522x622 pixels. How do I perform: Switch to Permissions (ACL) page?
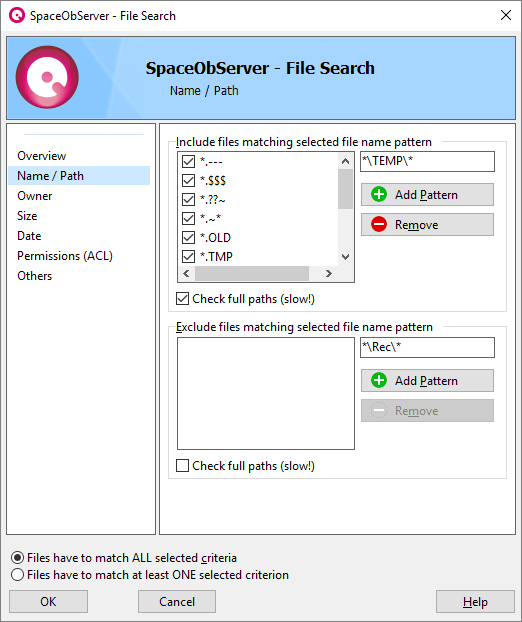pyautogui.click(x=65, y=256)
